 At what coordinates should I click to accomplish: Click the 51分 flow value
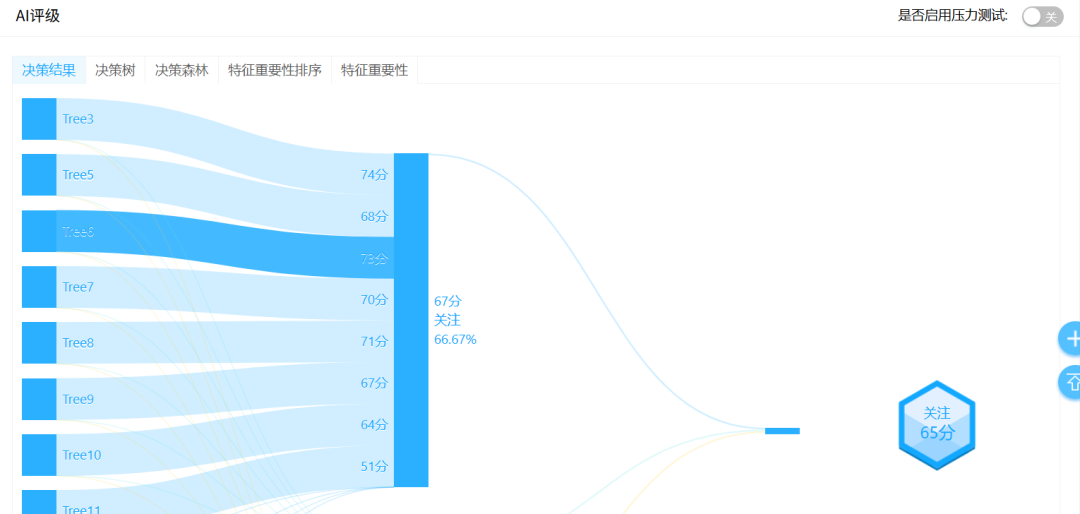click(x=375, y=466)
